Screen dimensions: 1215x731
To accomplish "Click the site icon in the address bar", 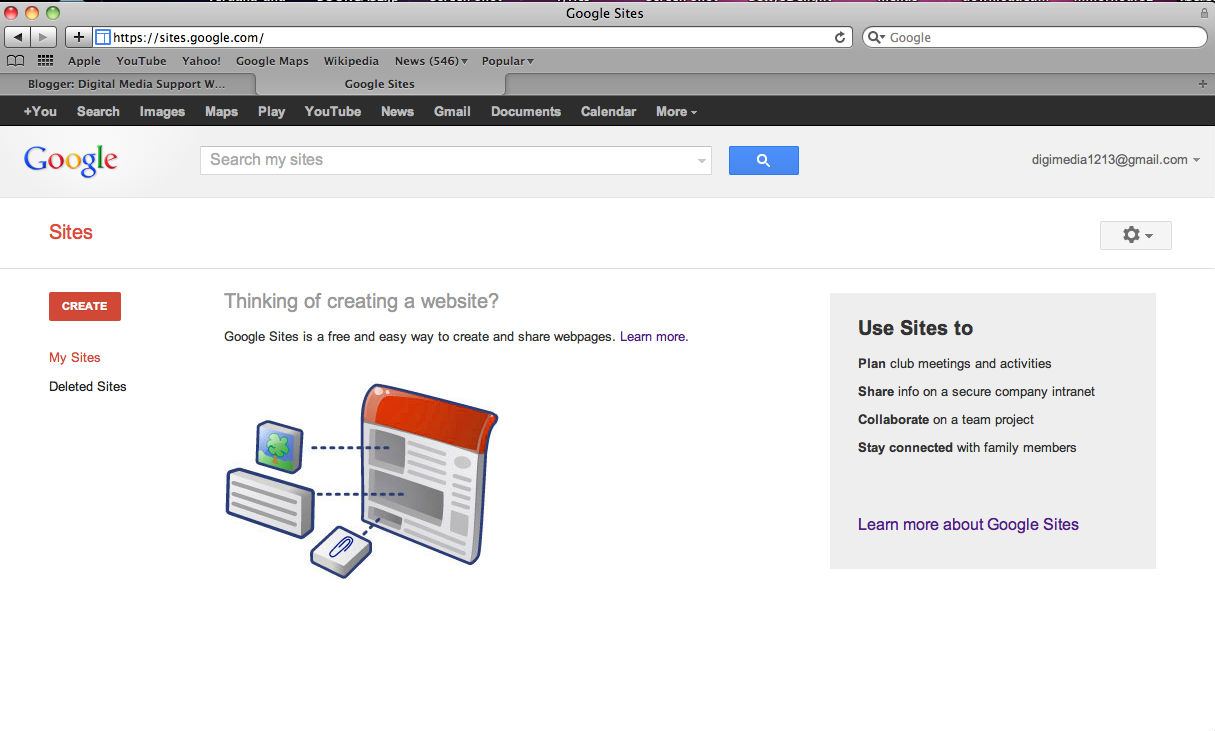I will tap(102, 37).
